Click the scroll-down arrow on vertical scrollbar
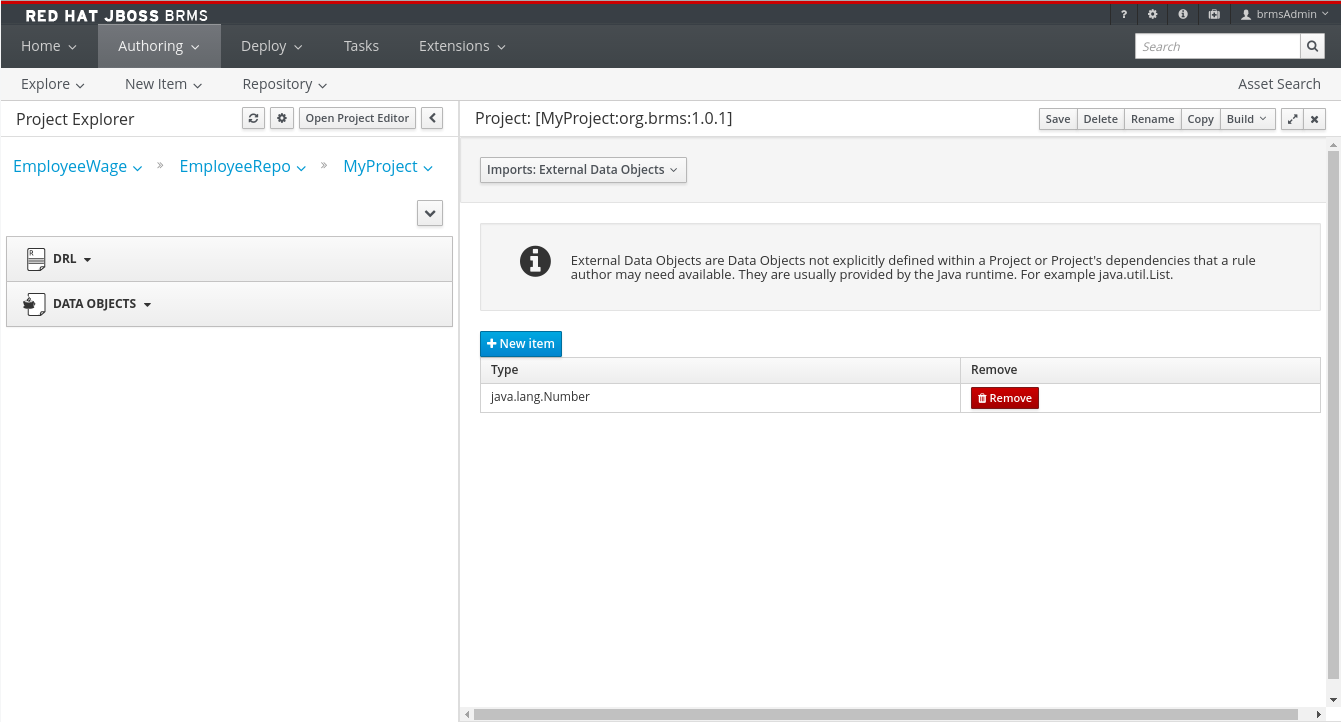1341x722 pixels. 1334,700
